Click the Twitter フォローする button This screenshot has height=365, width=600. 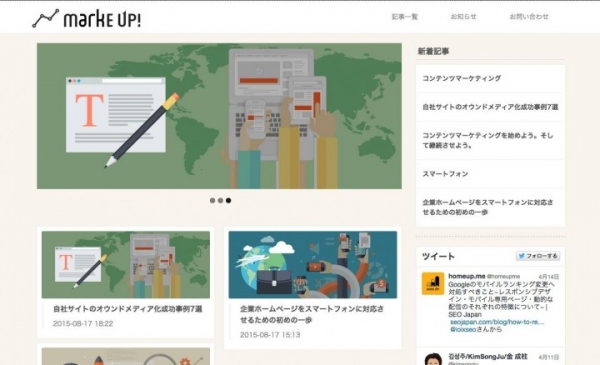(538, 256)
